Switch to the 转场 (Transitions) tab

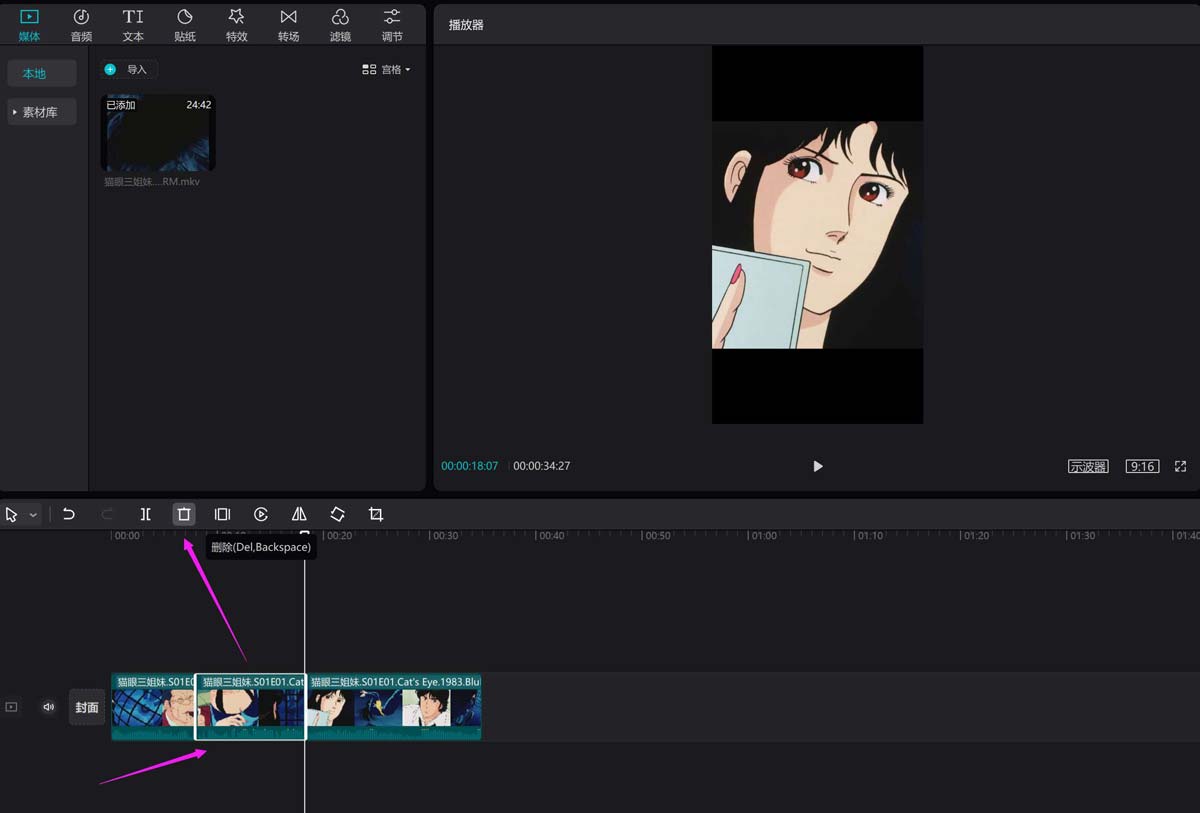point(288,25)
